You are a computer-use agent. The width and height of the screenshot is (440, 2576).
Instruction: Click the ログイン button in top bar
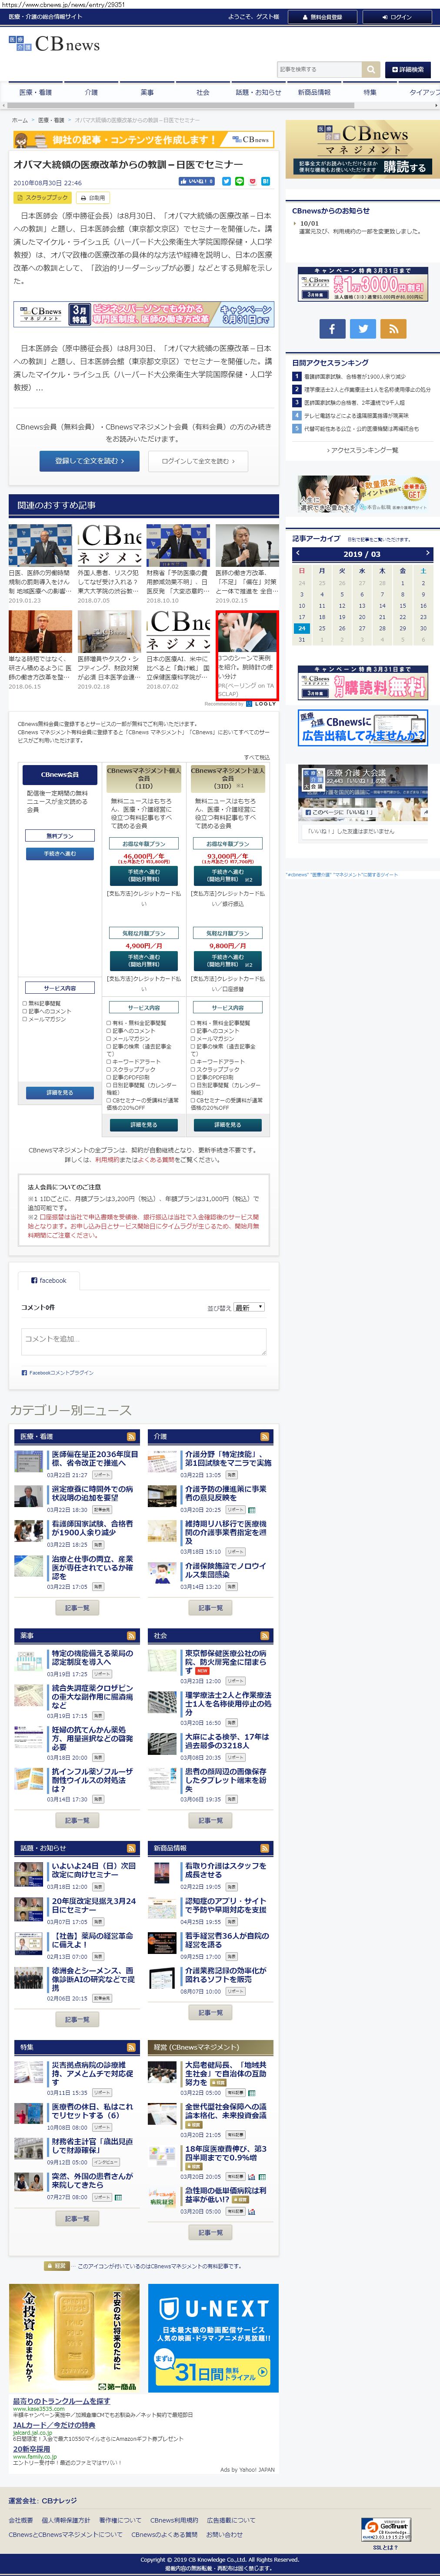(398, 17)
